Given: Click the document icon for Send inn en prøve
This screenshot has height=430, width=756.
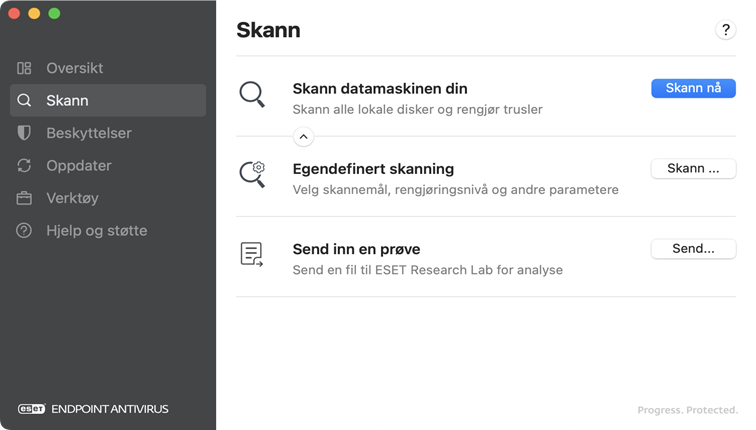Looking at the screenshot, I should [x=252, y=255].
